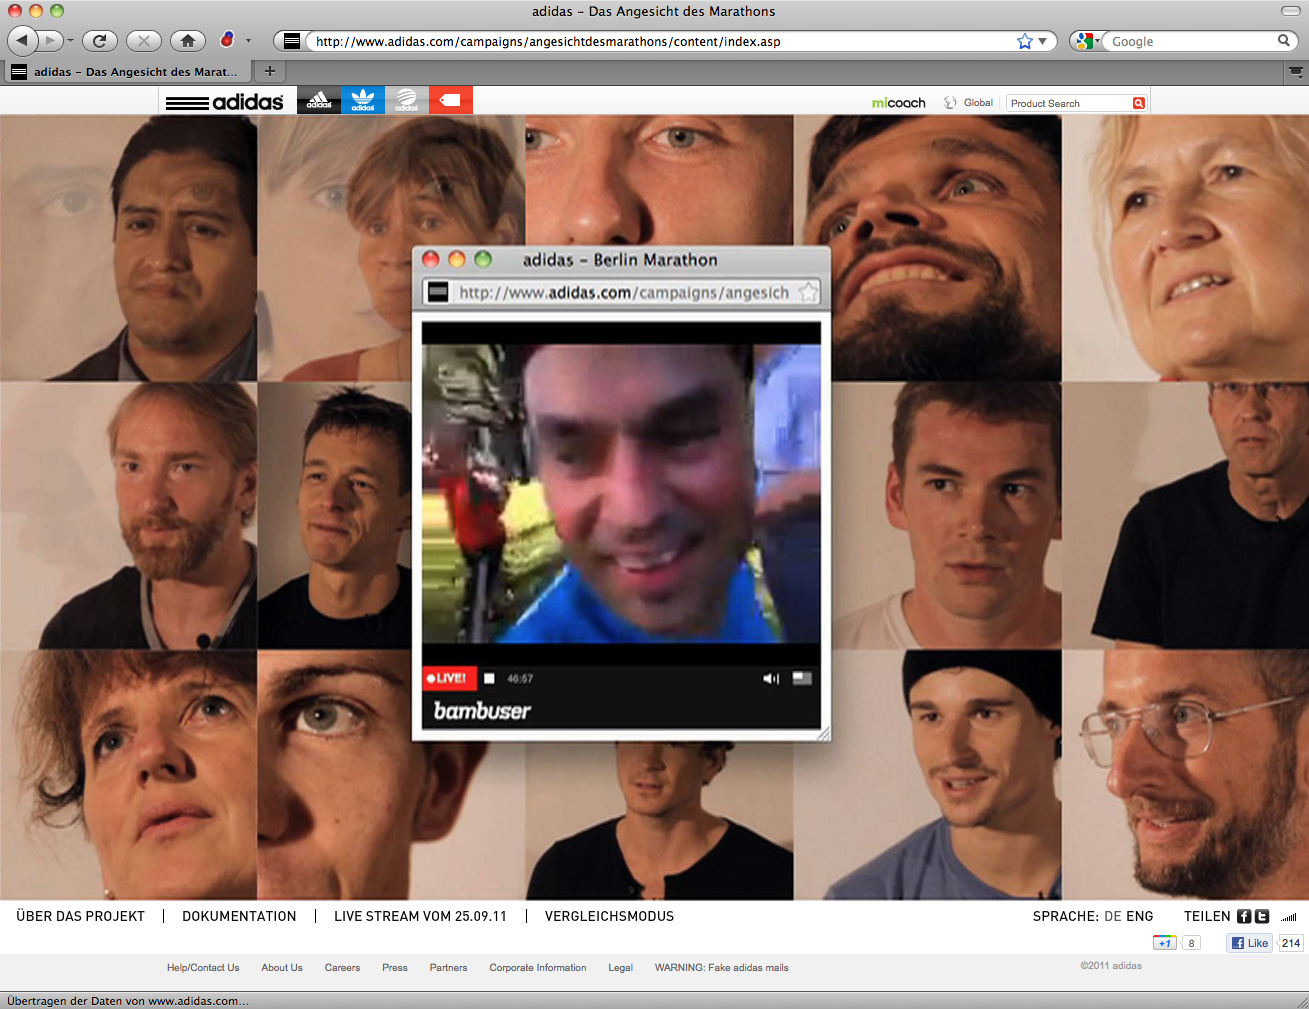Mute the bambuser video with the speaker icon

(771, 678)
